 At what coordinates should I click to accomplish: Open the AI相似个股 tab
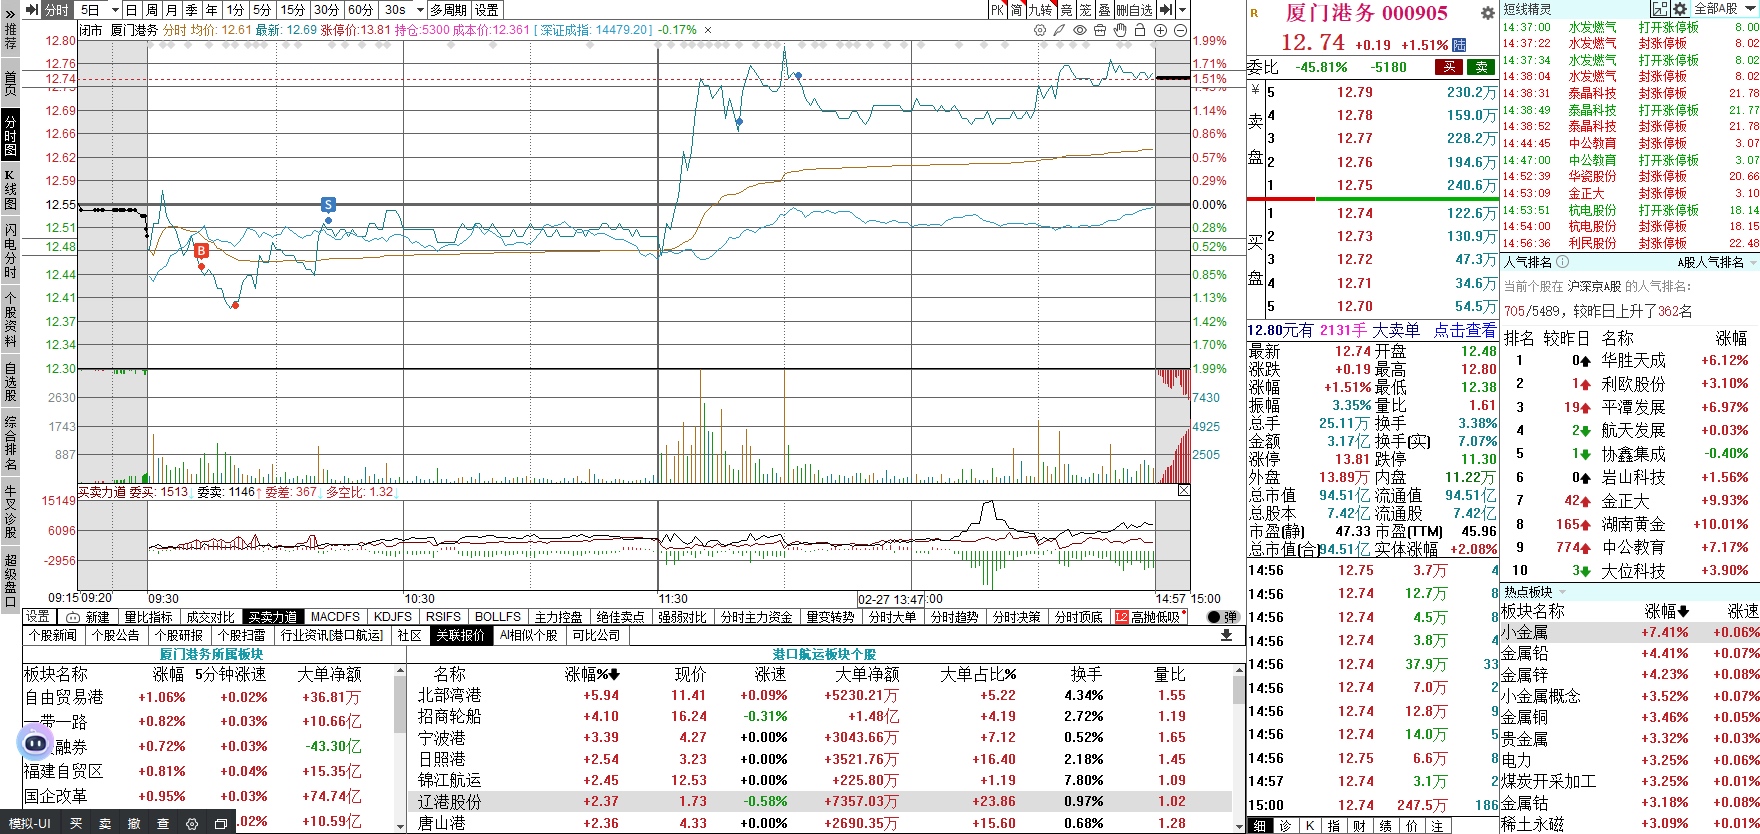pyautogui.click(x=529, y=635)
